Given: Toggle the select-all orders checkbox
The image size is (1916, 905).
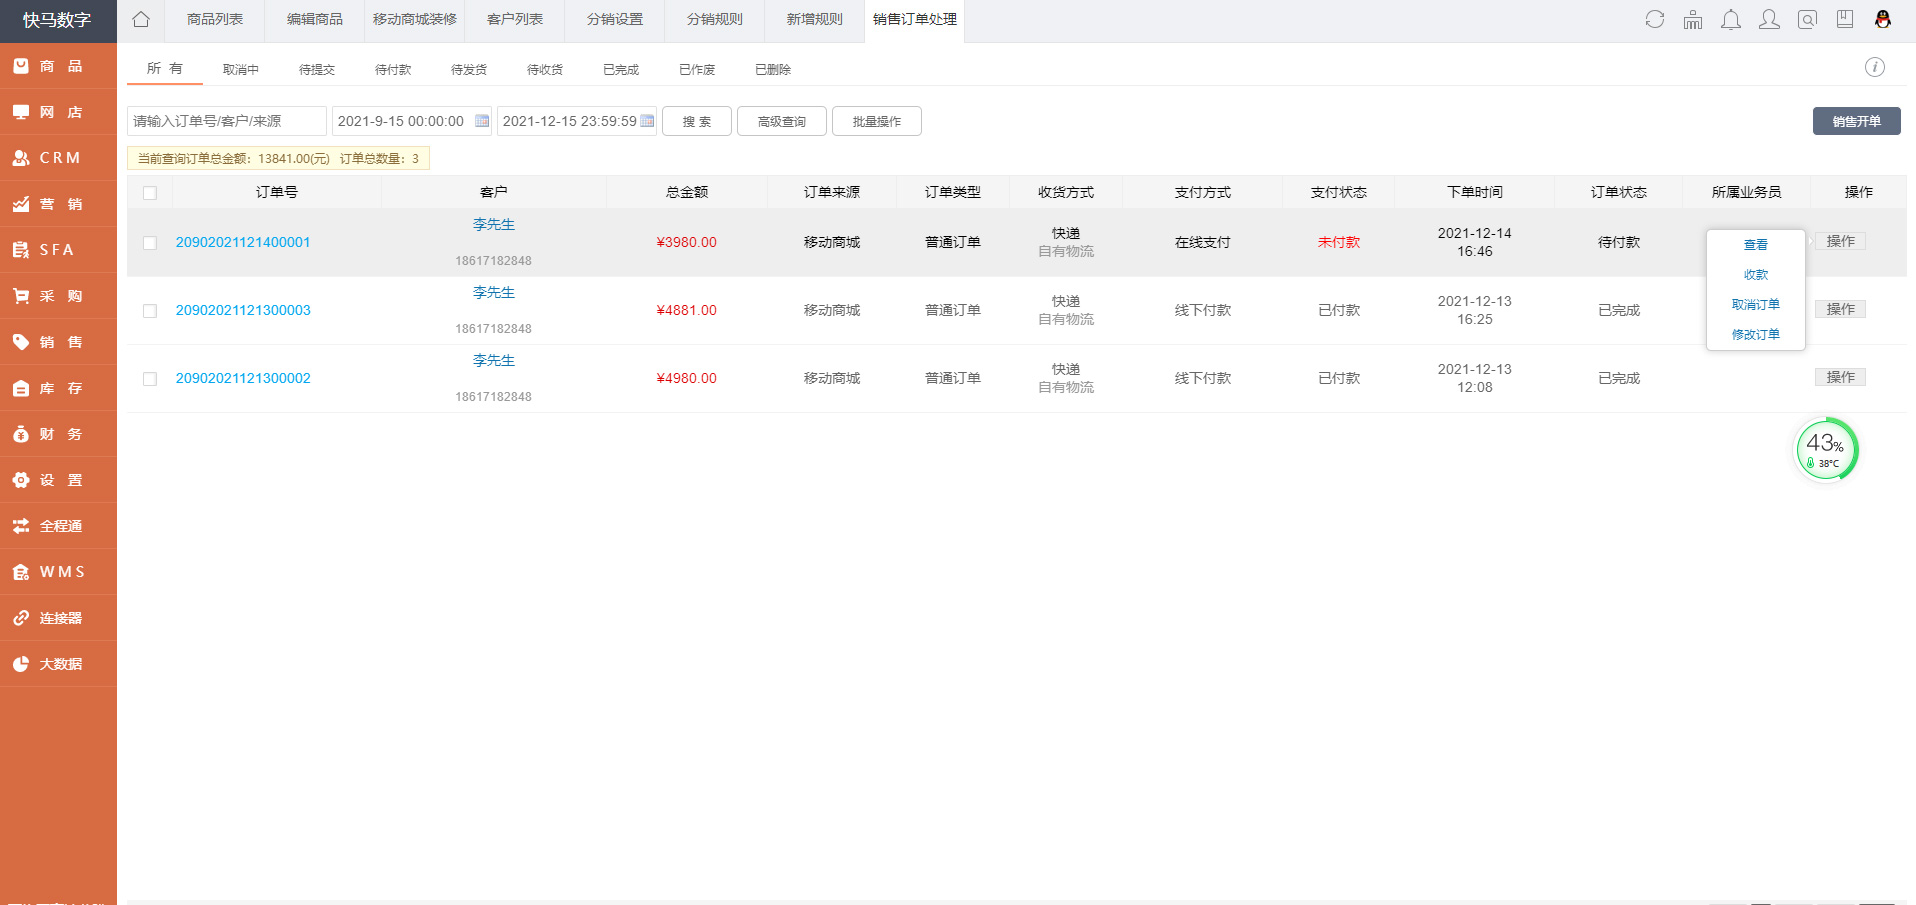Looking at the screenshot, I should pyautogui.click(x=150, y=193).
